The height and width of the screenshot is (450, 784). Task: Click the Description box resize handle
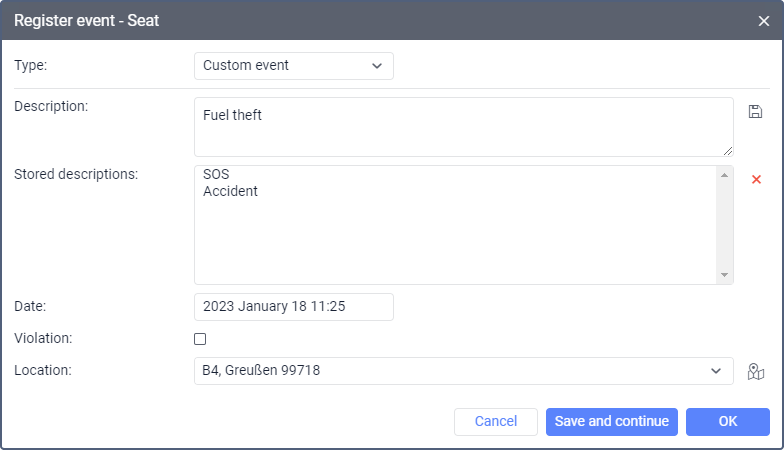(728, 150)
